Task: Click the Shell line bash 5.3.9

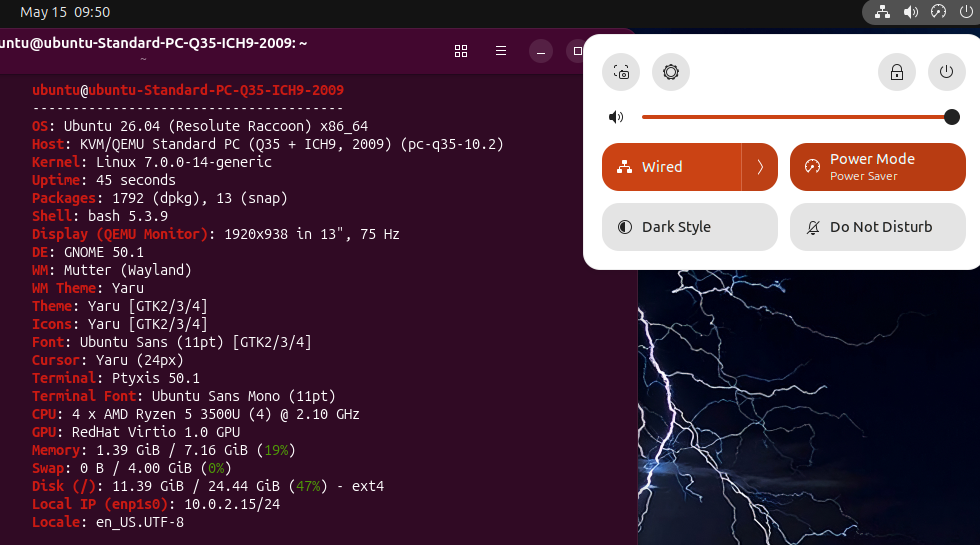Action: 100,216
